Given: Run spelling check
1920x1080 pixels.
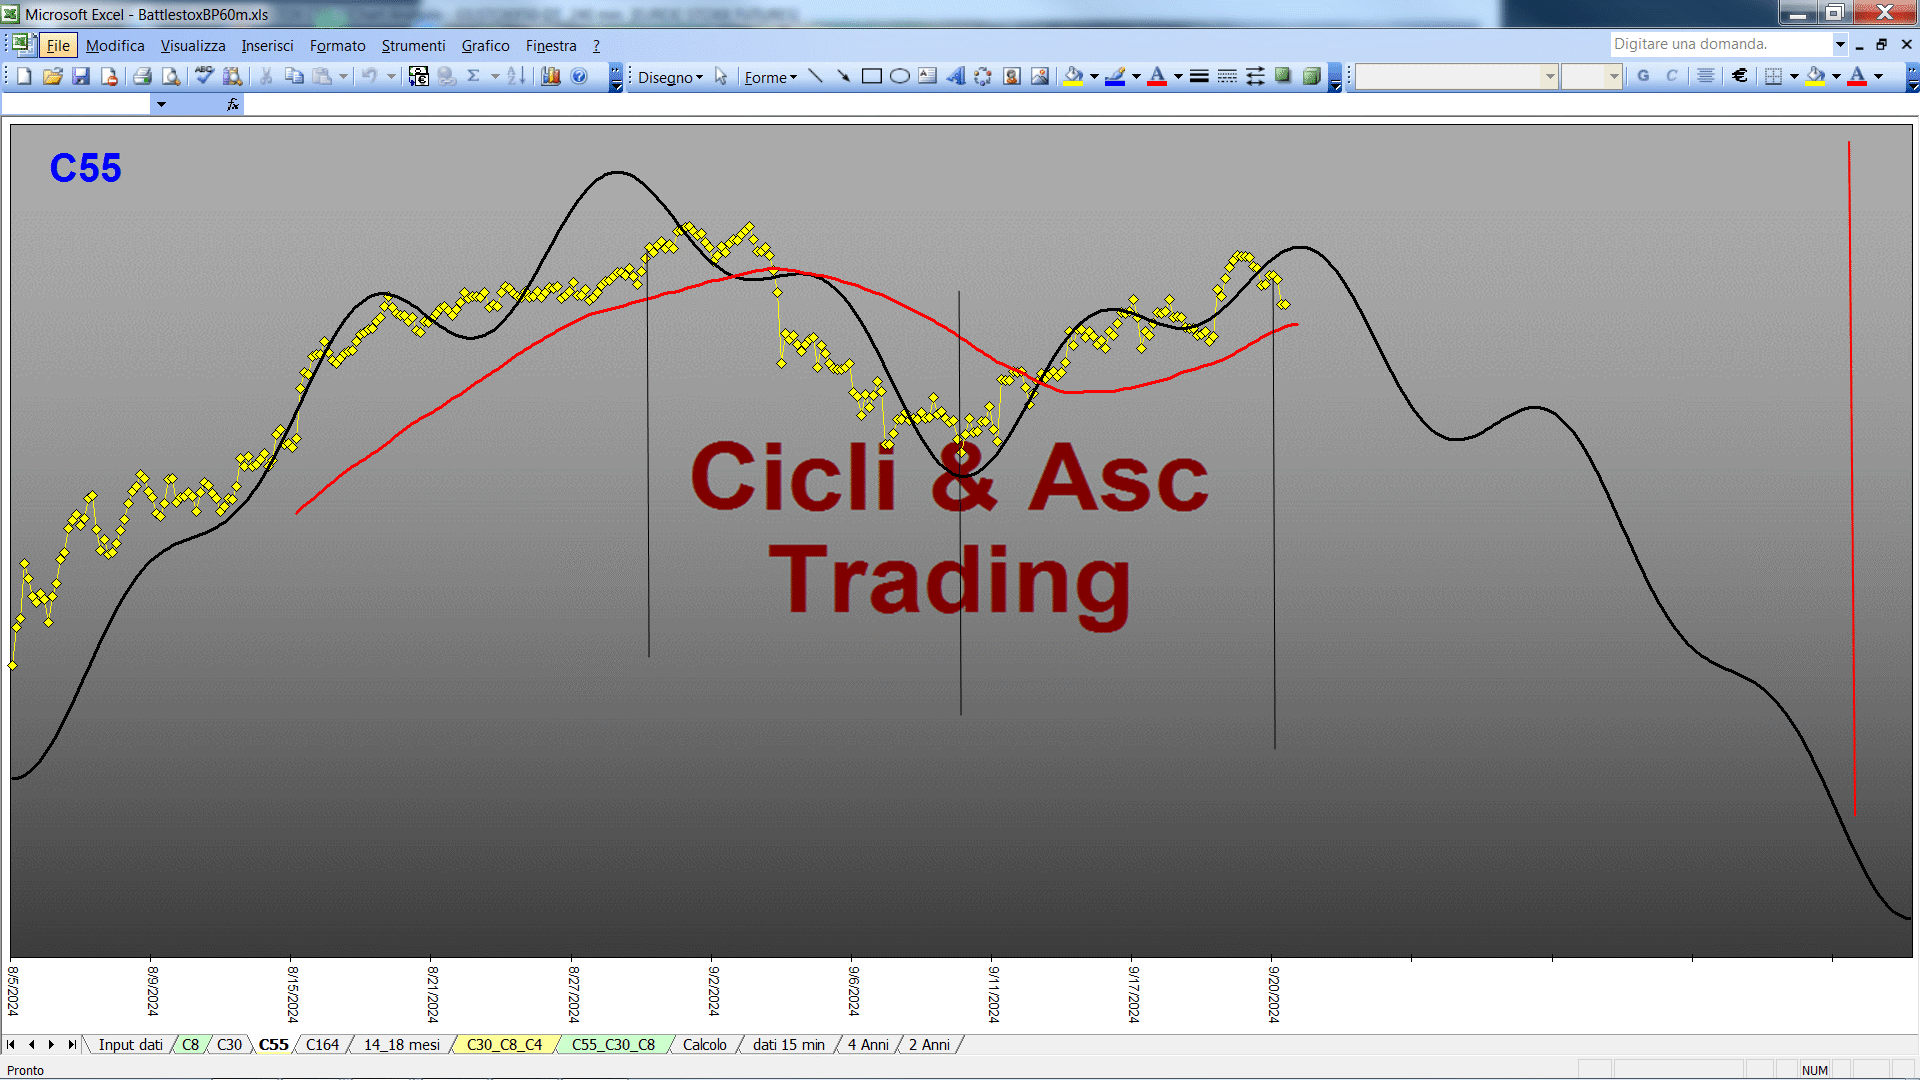Looking at the screenshot, I should [204, 76].
